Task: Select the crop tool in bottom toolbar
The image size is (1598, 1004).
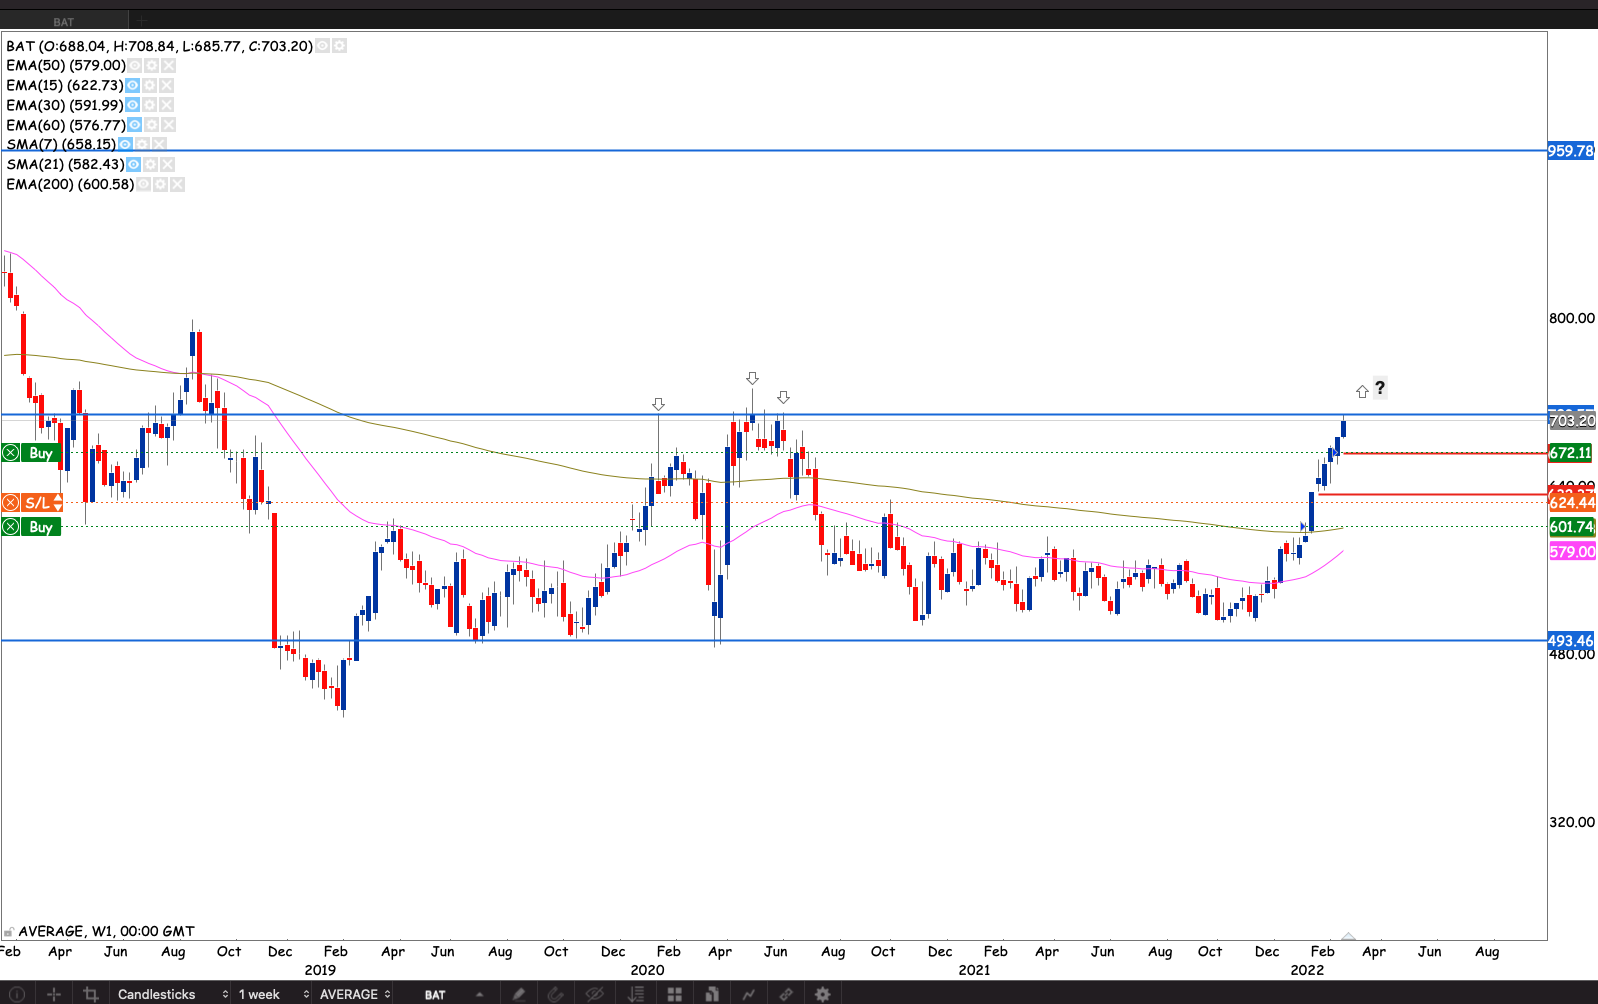Action: coord(91,994)
